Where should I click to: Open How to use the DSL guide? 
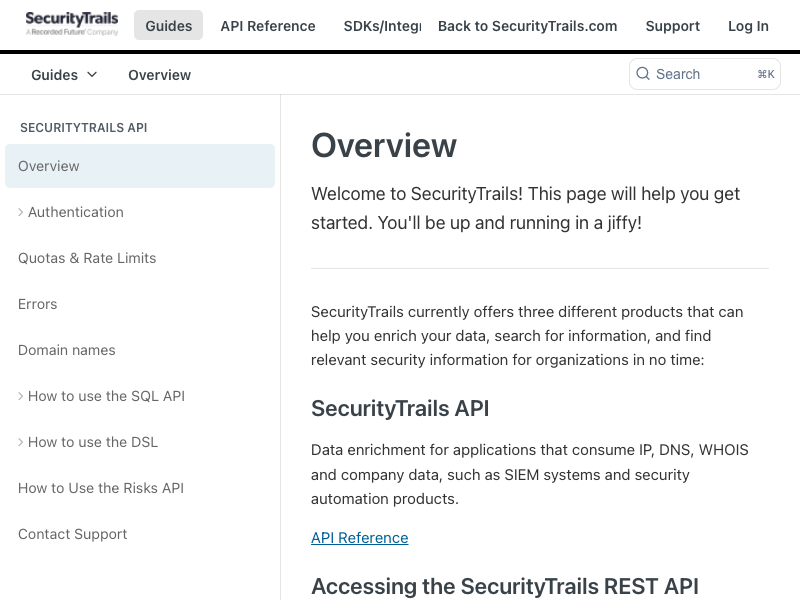[93, 442]
